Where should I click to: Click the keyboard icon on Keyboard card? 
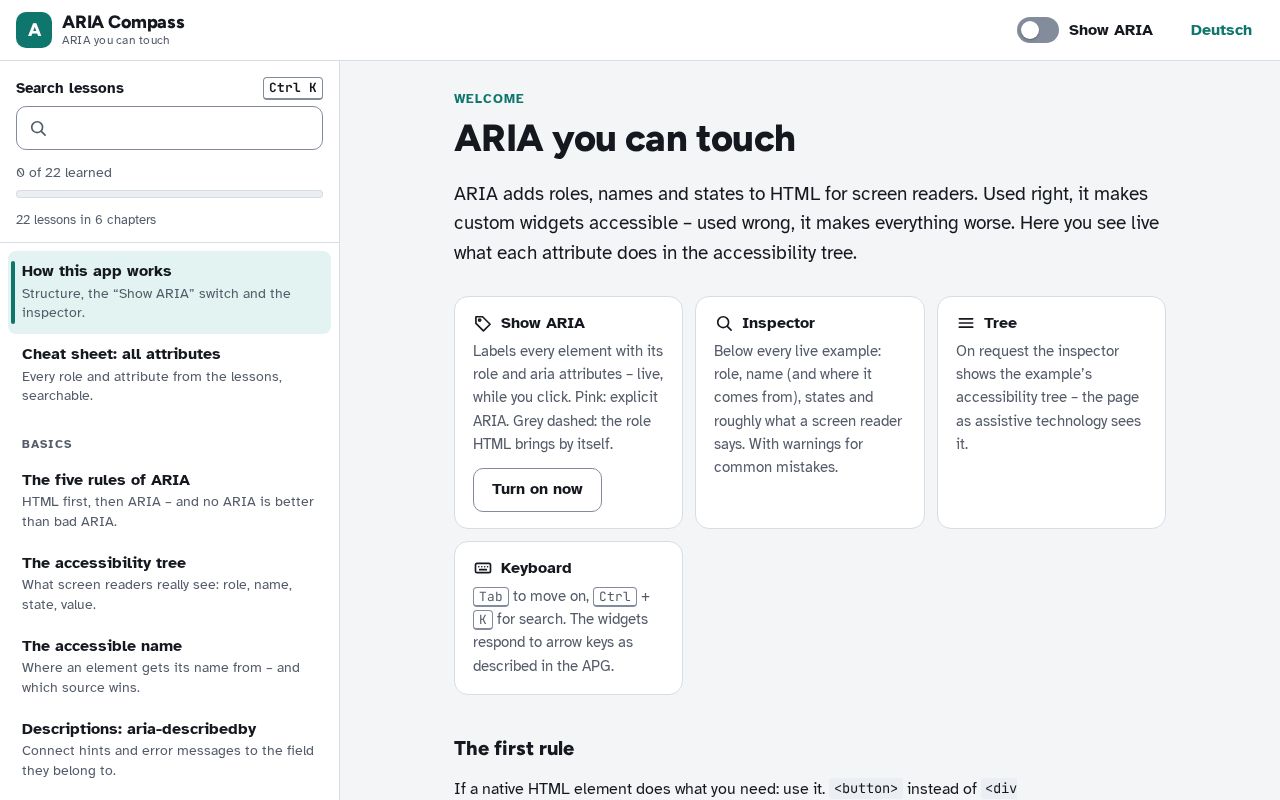tap(483, 568)
